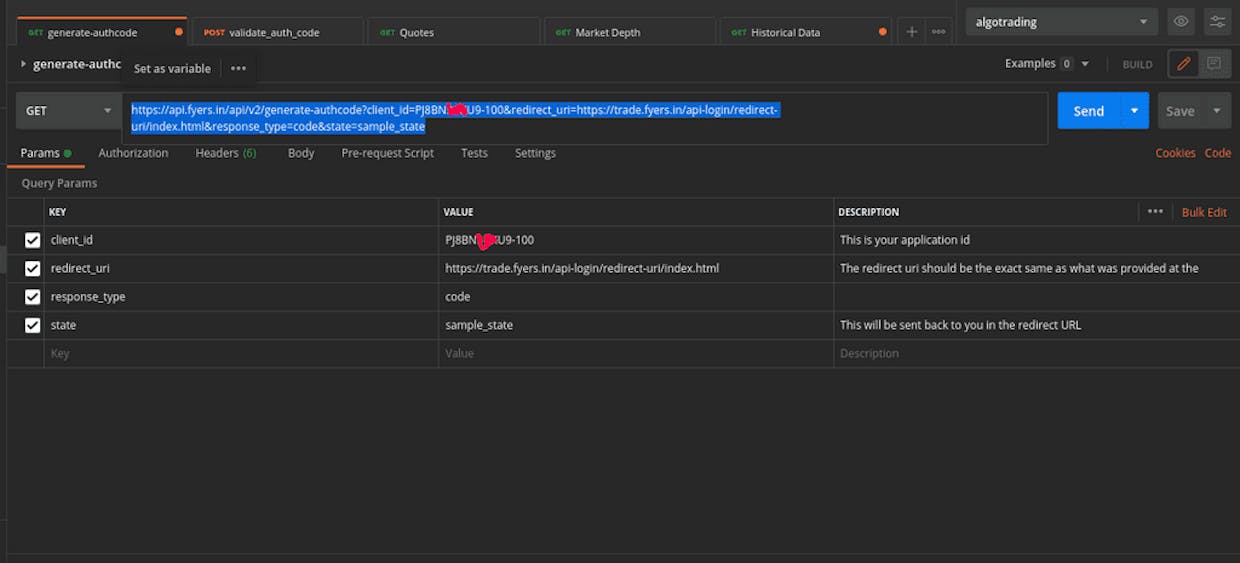Image resolution: width=1240 pixels, height=563 pixels.
Task: Click environment quick look eye icon
Action: 1181,22
